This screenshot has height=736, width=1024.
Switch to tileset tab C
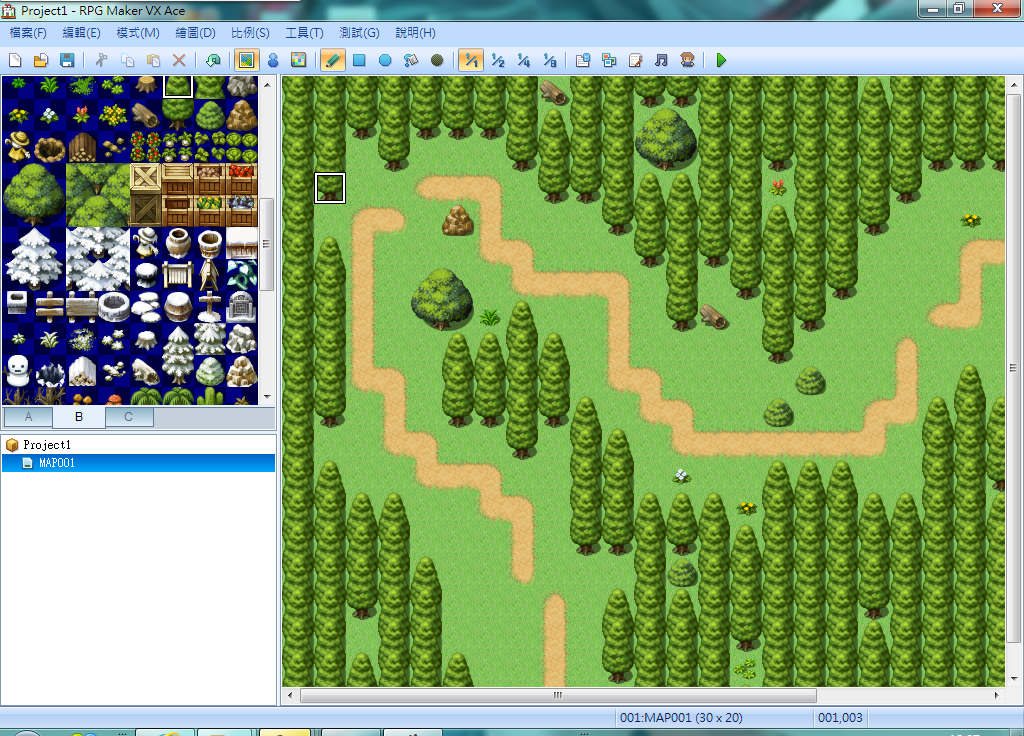[x=129, y=417]
